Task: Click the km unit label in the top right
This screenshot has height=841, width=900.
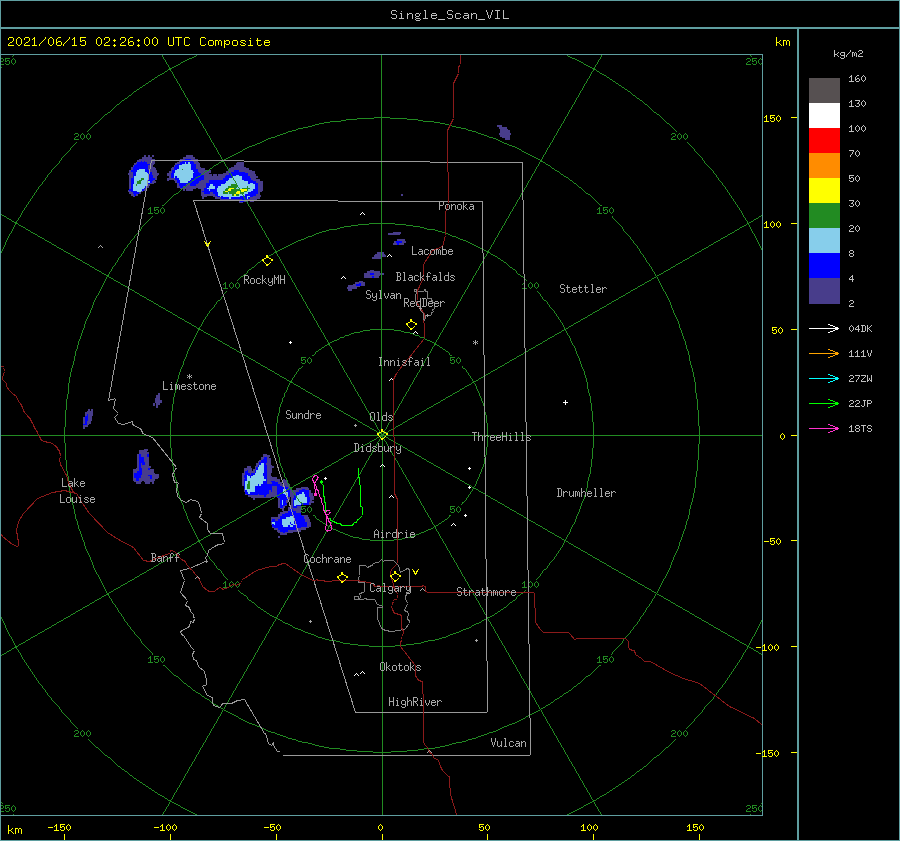Action: point(782,42)
